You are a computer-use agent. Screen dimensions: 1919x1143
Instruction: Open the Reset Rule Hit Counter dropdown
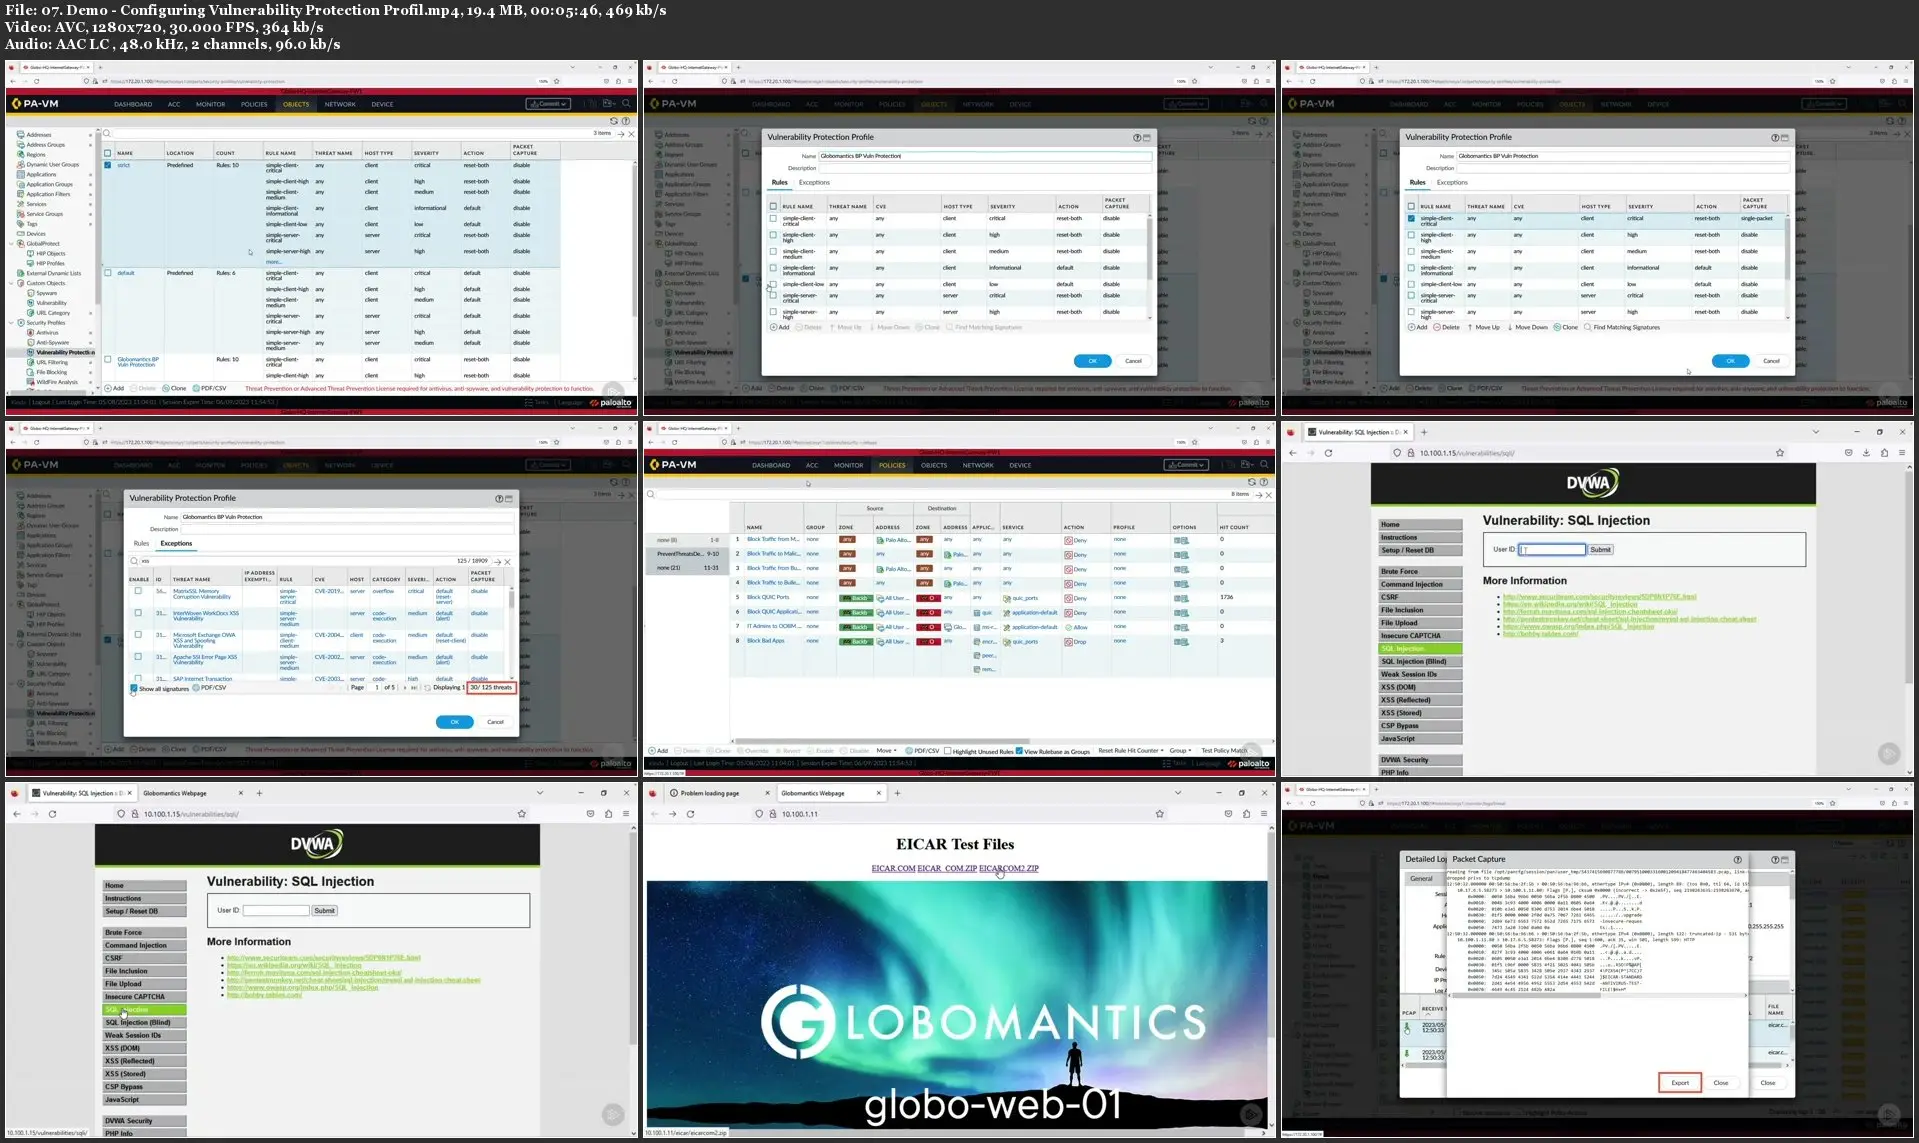pyautogui.click(x=1131, y=751)
